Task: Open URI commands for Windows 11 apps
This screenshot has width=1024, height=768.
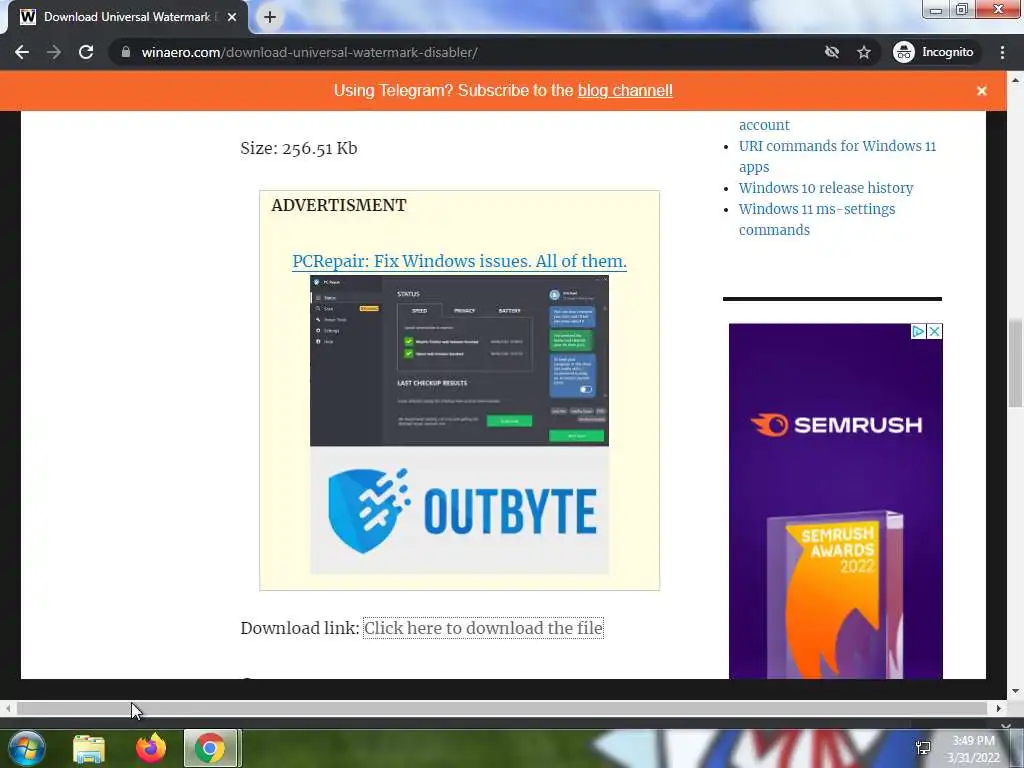Action: tap(837, 157)
